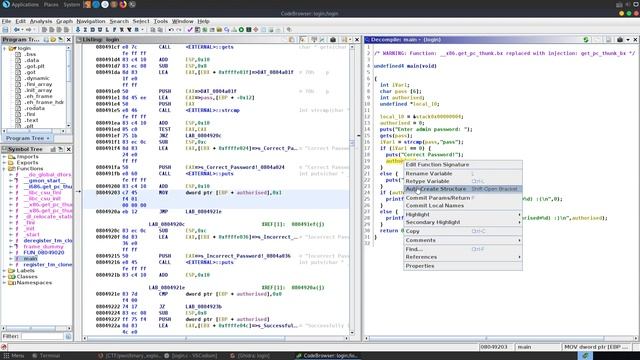Open the Navigation menu
This screenshot has height=360, width=640.
coord(91,21)
